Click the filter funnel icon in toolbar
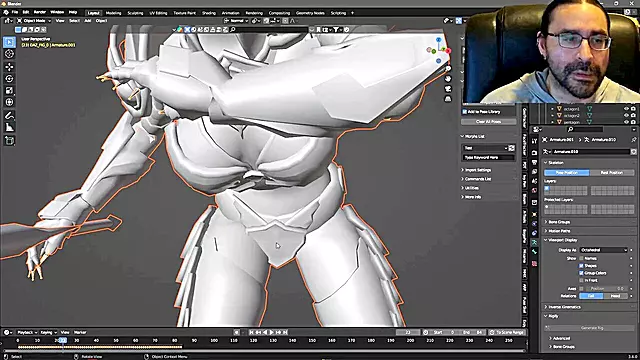This screenshot has height=360, width=640. tap(336, 29)
